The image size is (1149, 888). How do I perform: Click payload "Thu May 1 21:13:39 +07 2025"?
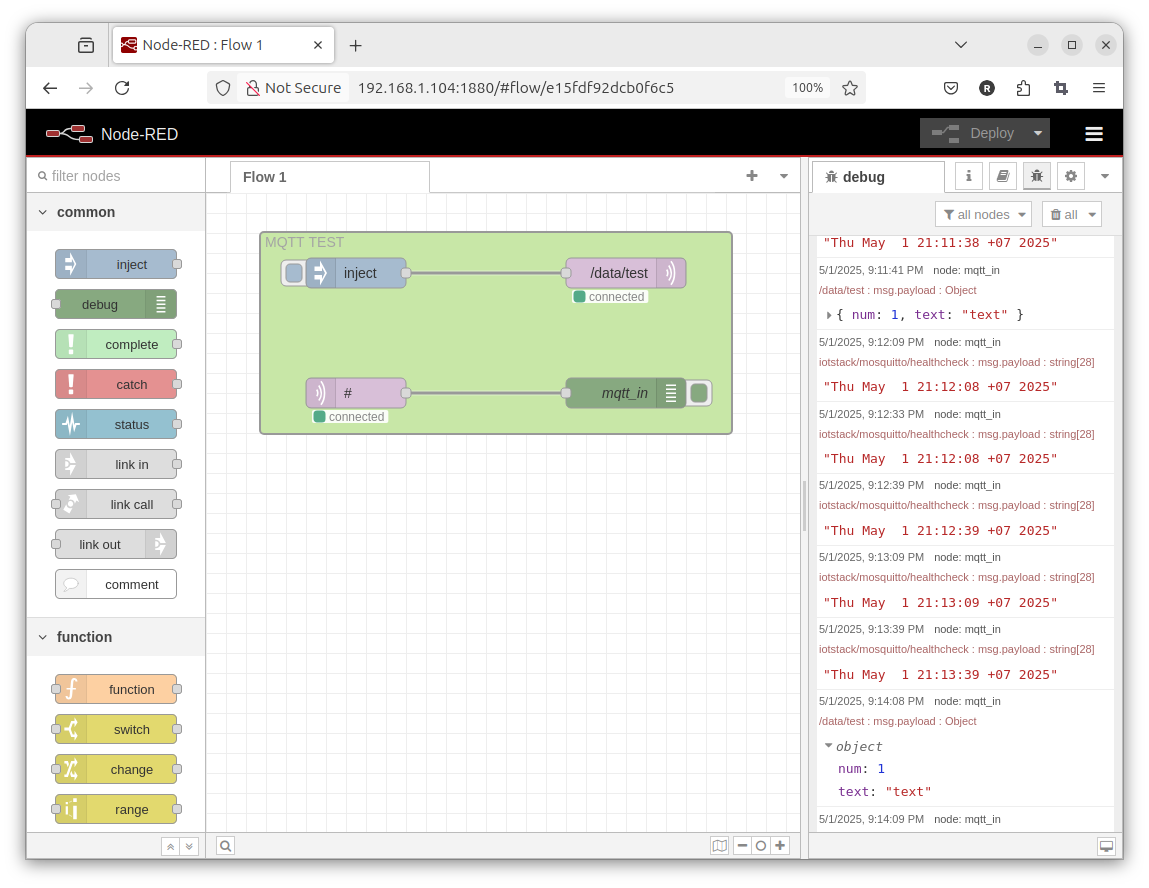point(940,675)
